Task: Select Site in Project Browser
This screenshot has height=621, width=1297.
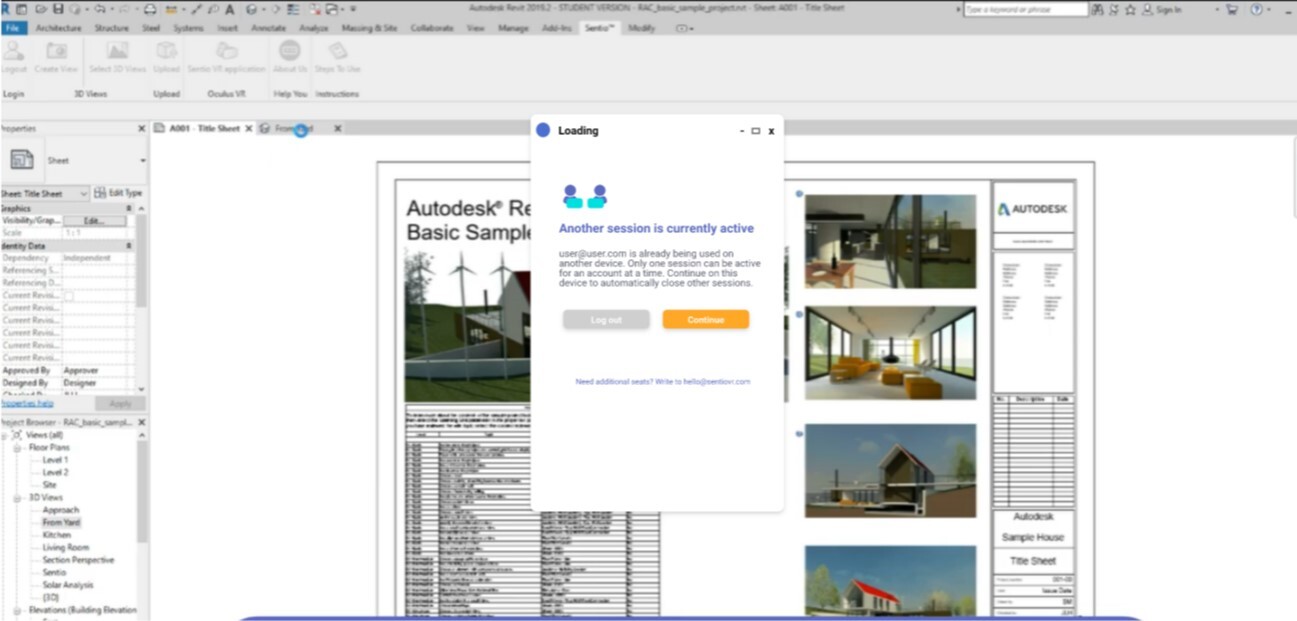Action: [x=49, y=485]
